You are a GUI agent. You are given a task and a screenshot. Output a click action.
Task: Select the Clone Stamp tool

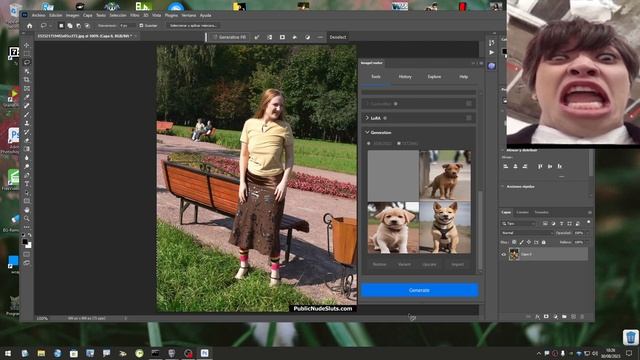(x=27, y=123)
